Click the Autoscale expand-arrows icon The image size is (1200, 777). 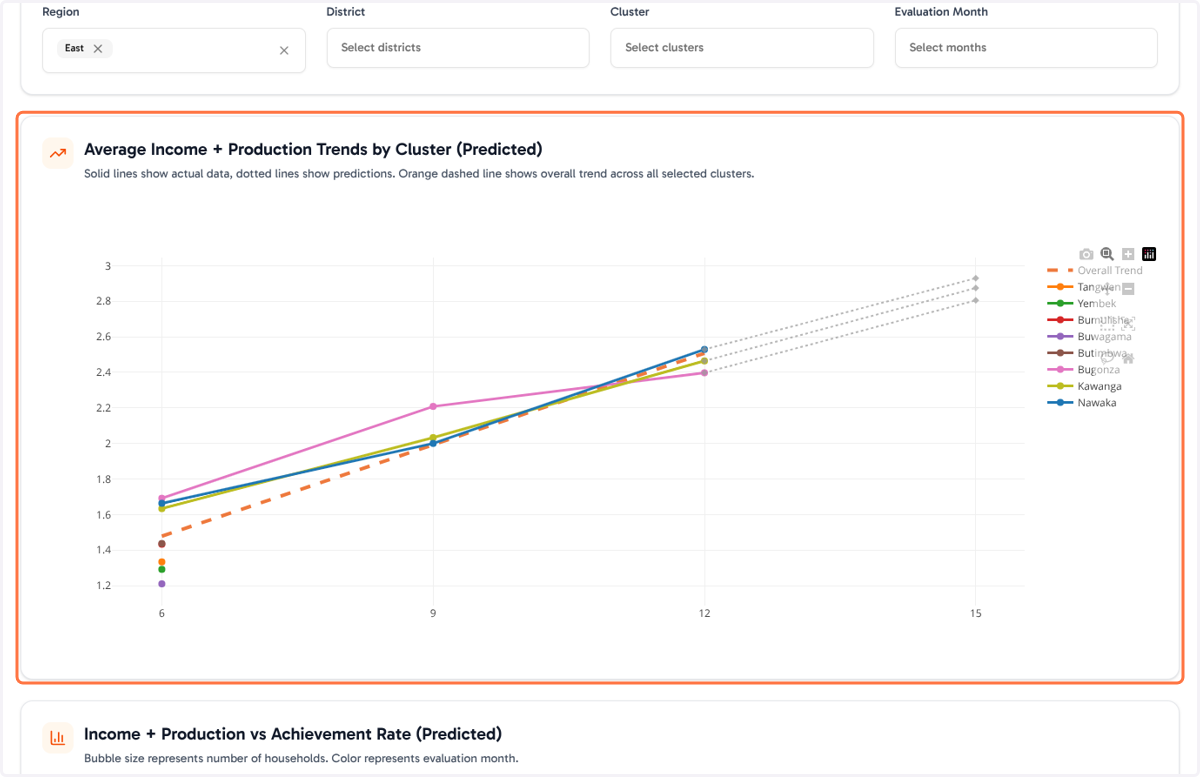click(x=1128, y=325)
